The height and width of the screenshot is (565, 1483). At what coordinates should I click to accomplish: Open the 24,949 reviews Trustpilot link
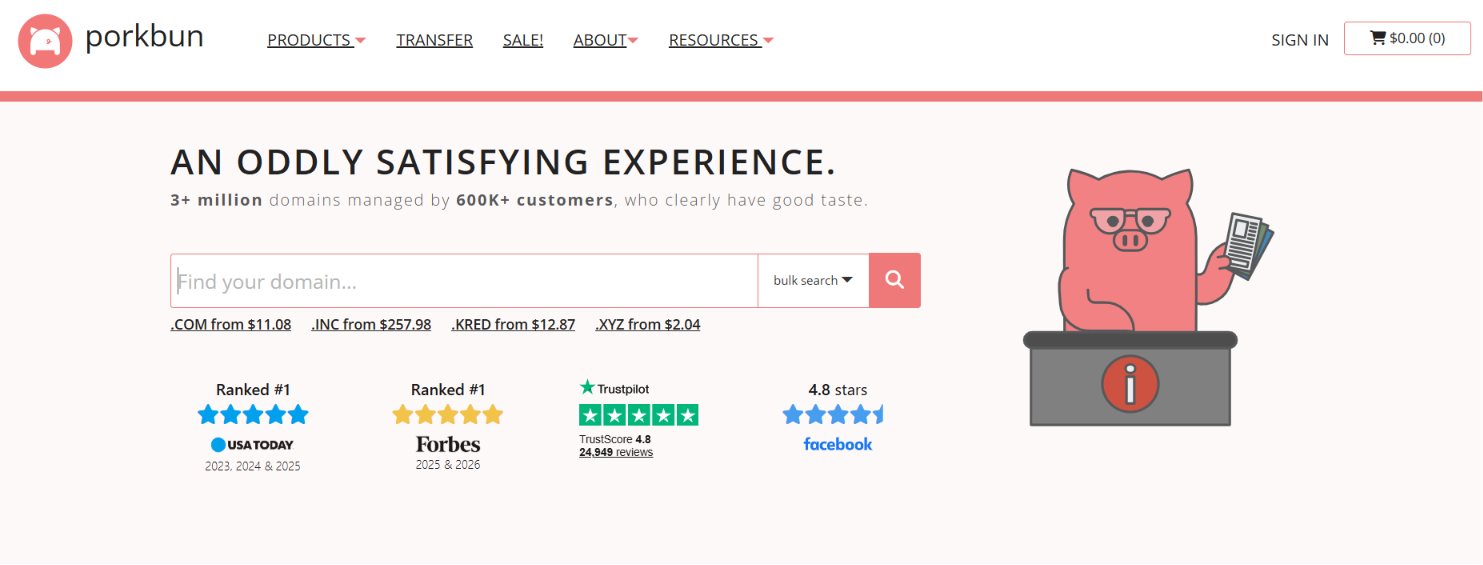pyautogui.click(x=616, y=452)
